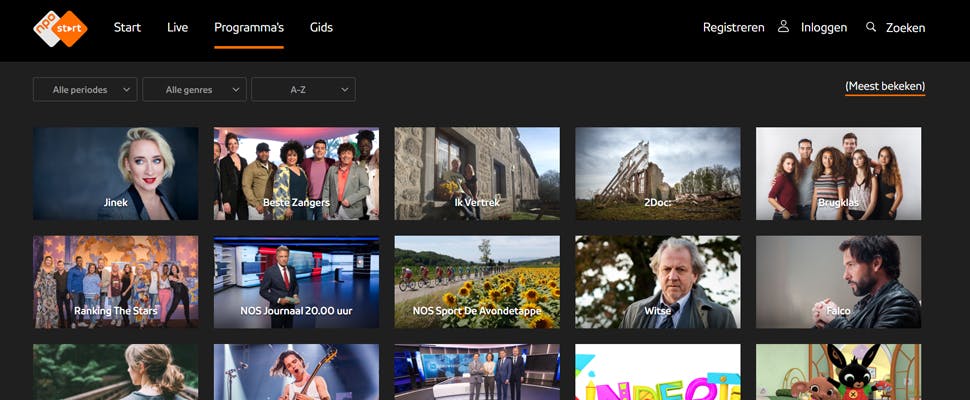Viewport: 970px width, 400px height.
Task: Open the Ranking The Stars thumbnail
Action: [x=116, y=282]
